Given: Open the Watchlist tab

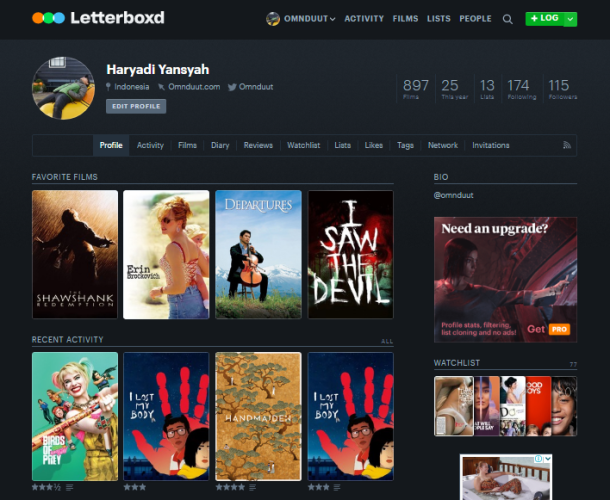Looking at the screenshot, I should [303, 146].
